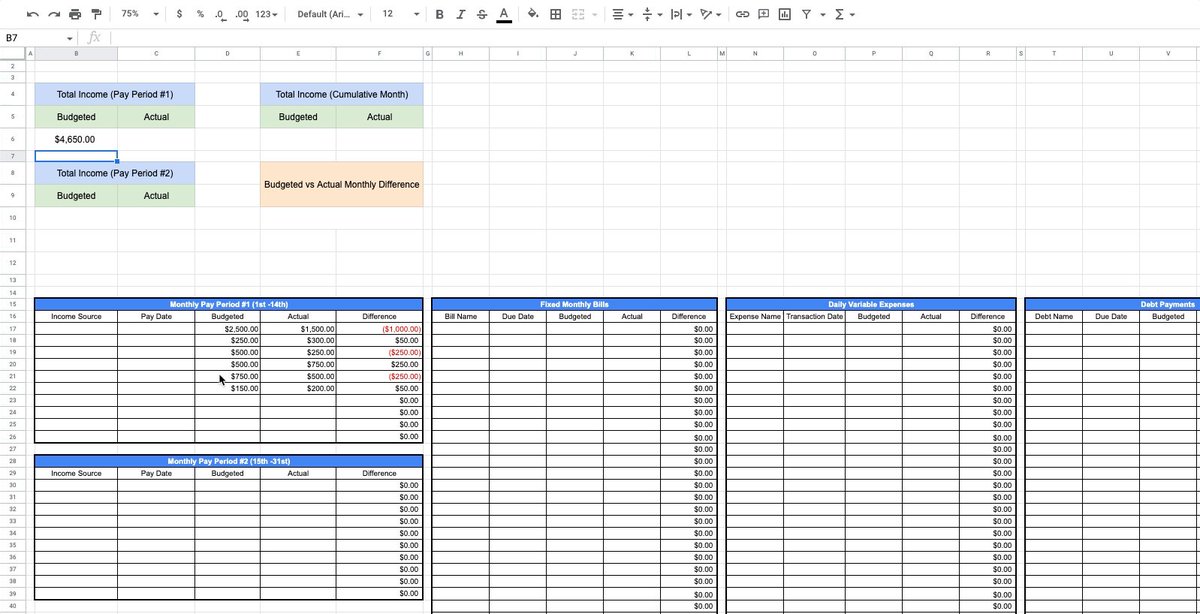Click the Functions sigma icon

[x=839, y=14]
